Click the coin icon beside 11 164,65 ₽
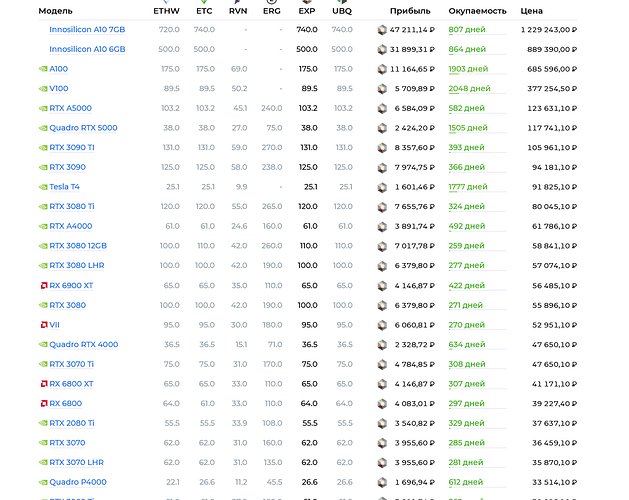 [x=382, y=69]
